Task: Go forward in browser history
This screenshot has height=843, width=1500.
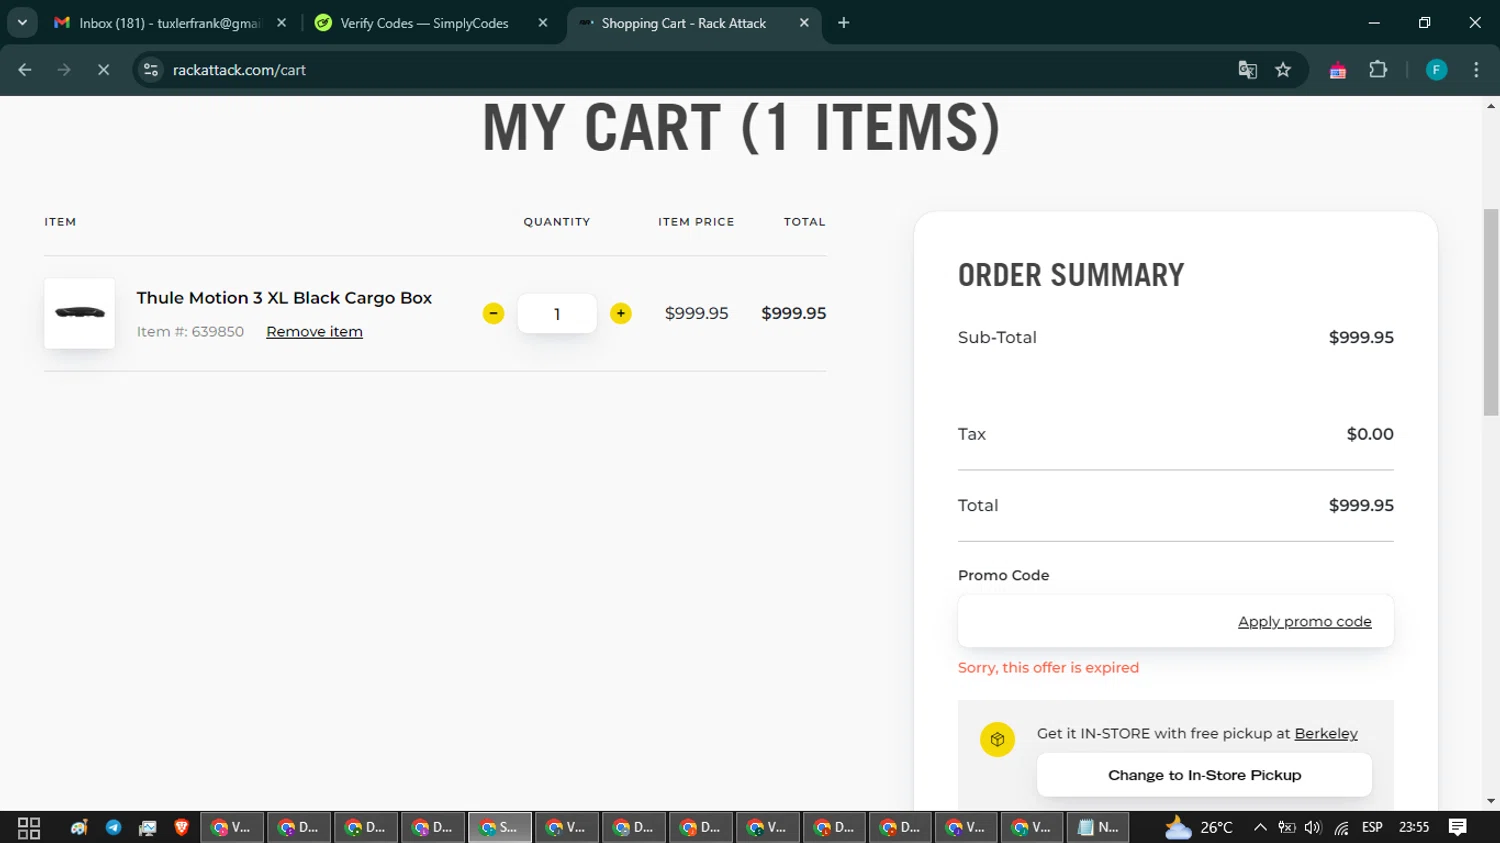Action: click(64, 70)
